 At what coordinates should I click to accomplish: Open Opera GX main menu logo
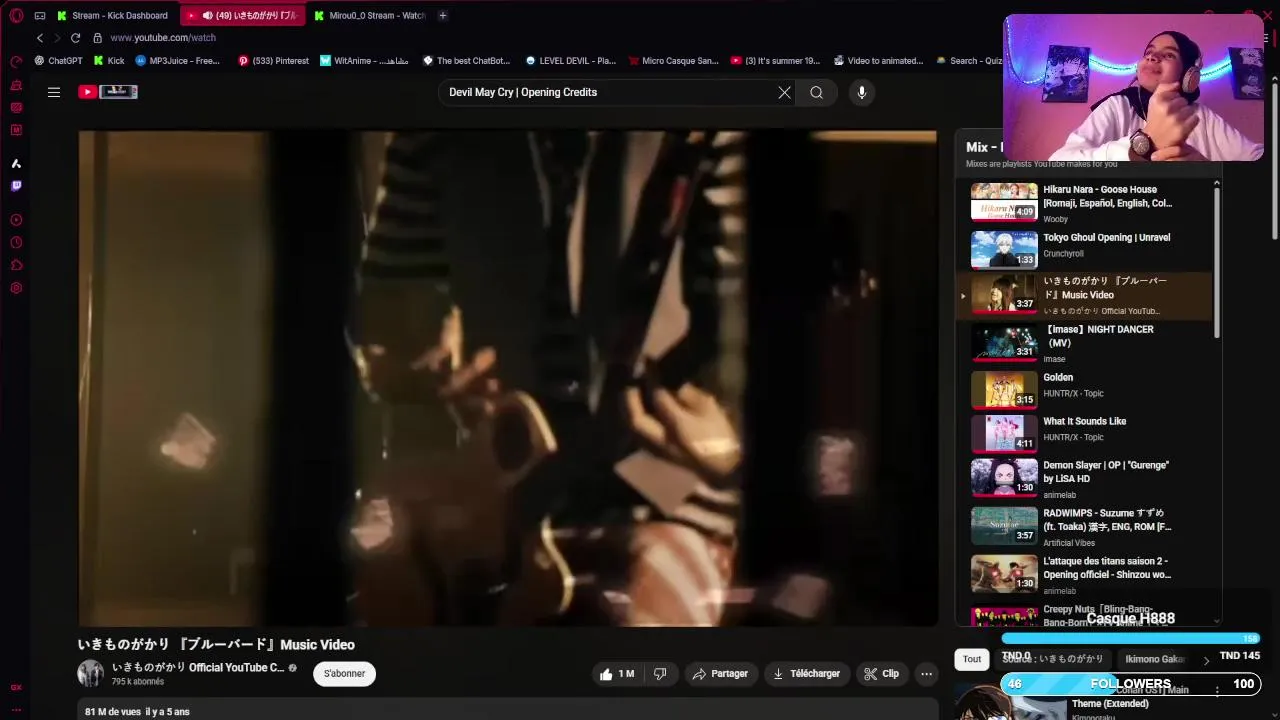point(16,15)
